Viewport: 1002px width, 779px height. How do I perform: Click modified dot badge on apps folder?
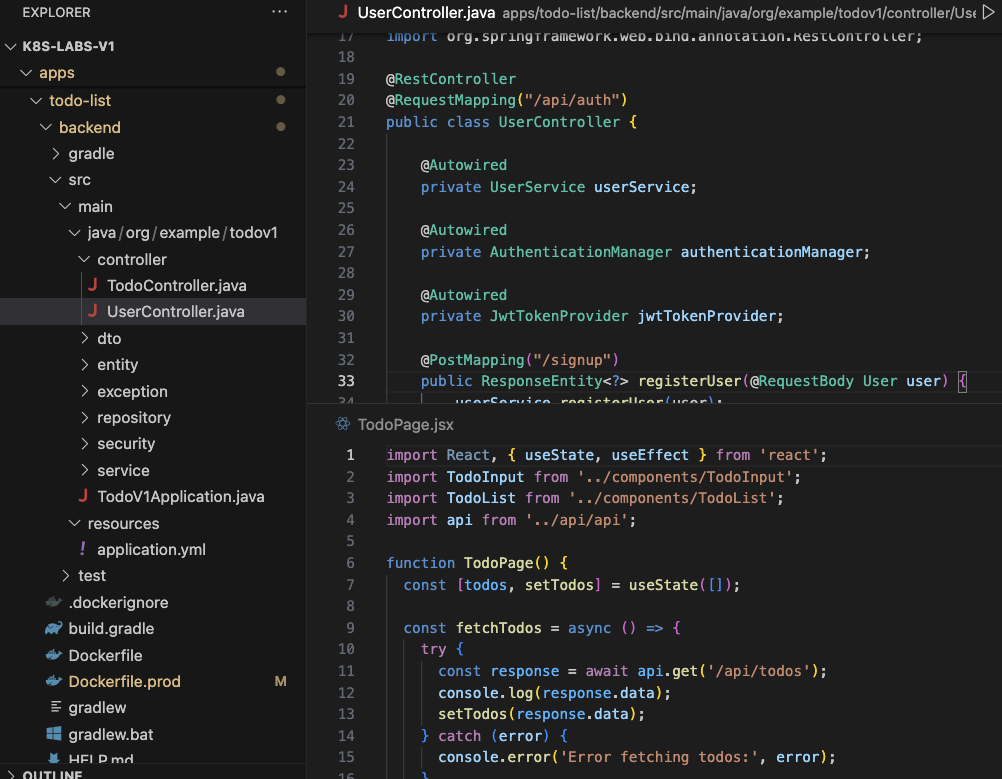(281, 72)
